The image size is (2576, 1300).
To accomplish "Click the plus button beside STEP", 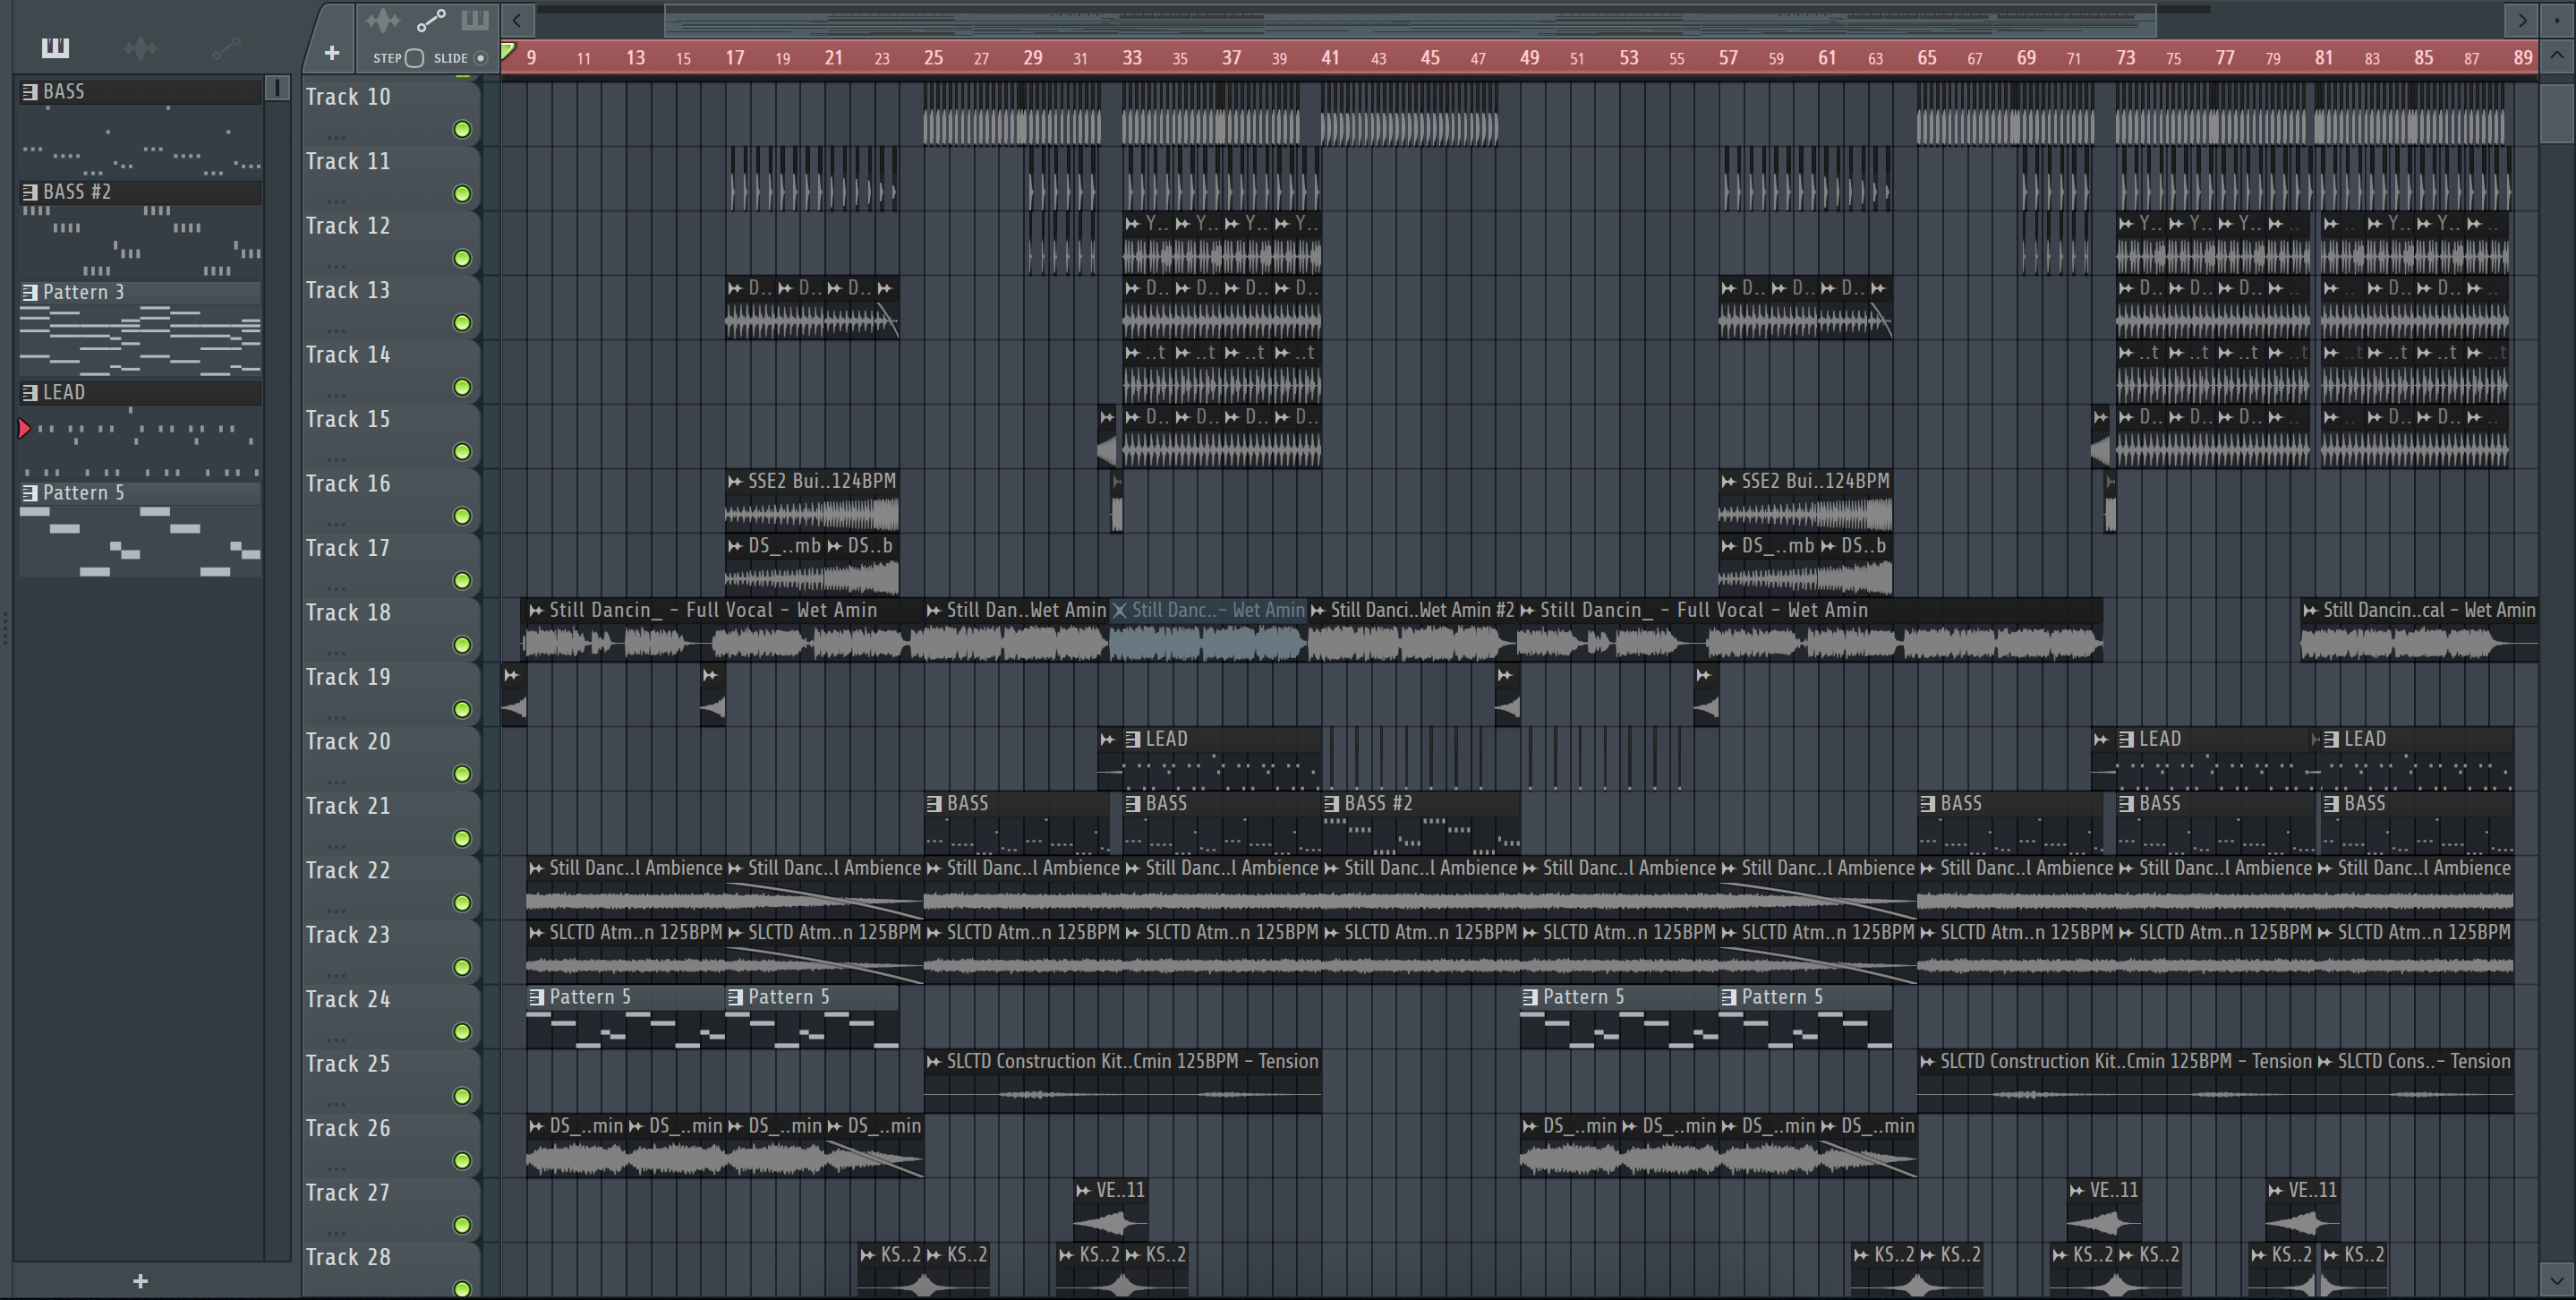I will pos(332,53).
